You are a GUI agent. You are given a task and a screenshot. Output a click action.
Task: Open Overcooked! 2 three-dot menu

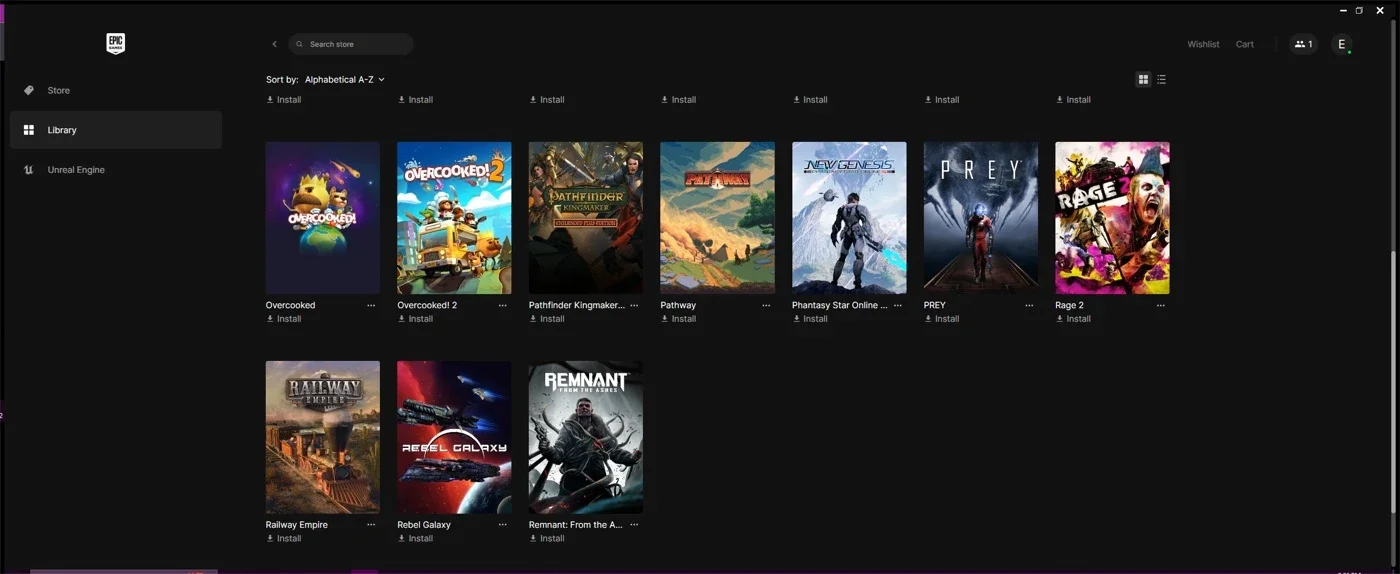coord(503,305)
